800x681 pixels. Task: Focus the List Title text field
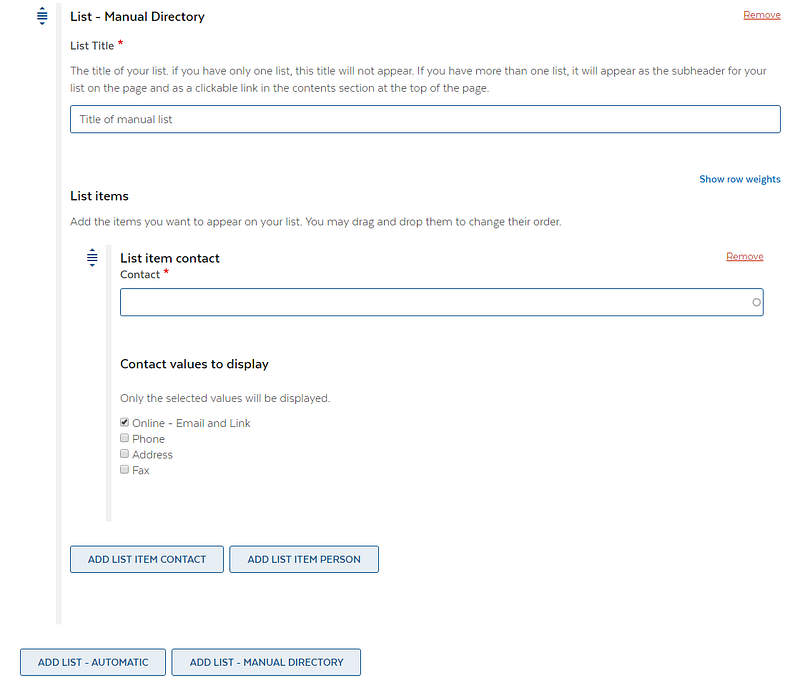425,120
